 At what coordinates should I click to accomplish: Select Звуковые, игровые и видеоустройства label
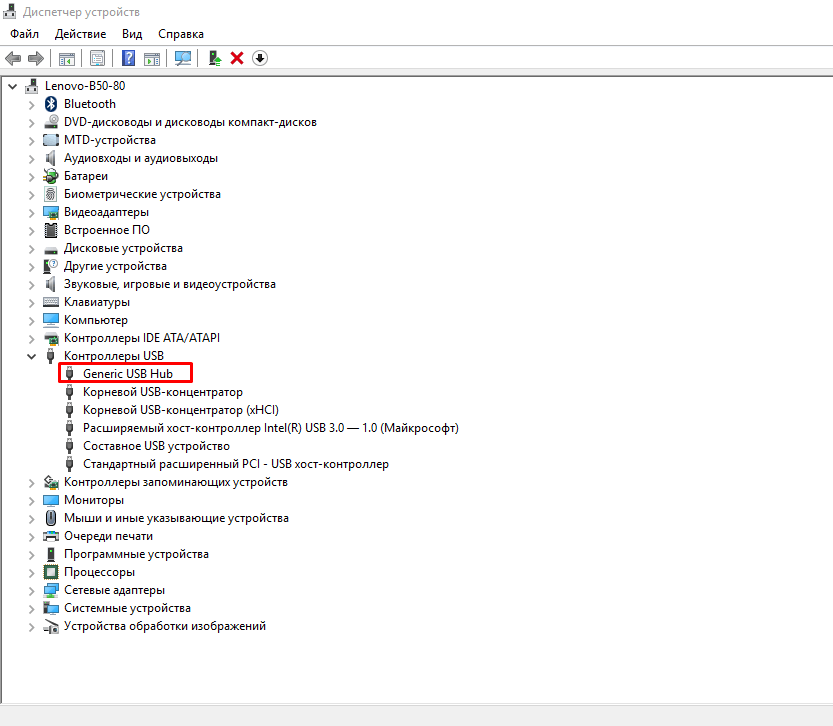[169, 284]
